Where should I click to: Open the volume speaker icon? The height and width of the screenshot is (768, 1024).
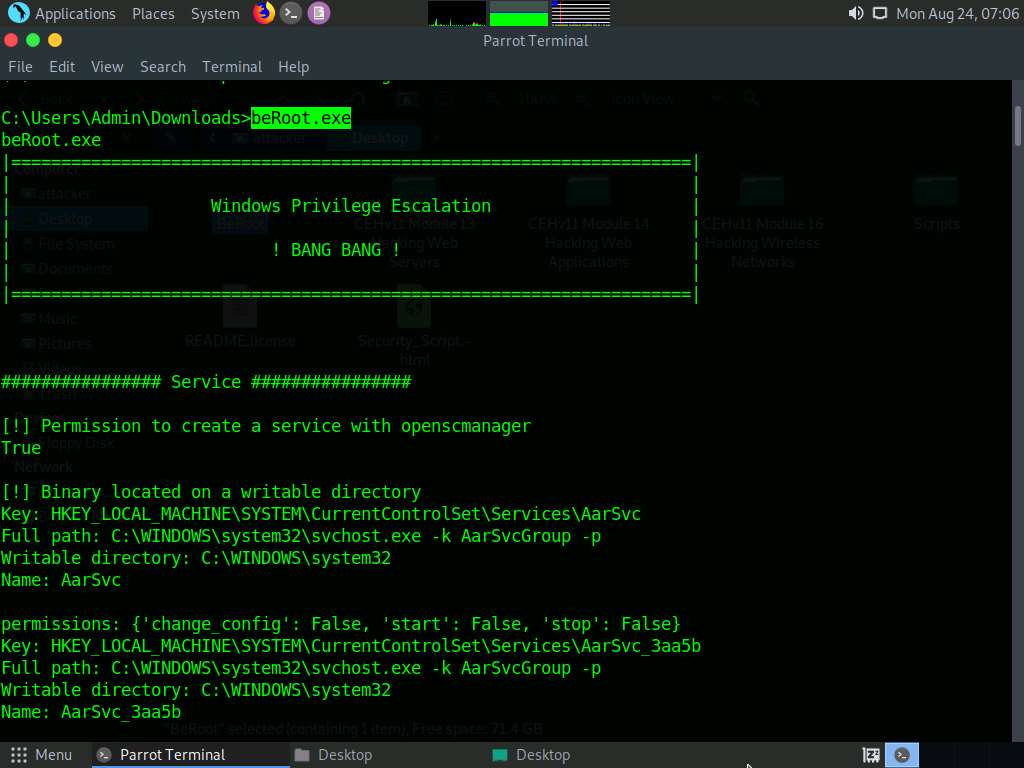[x=856, y=13]
